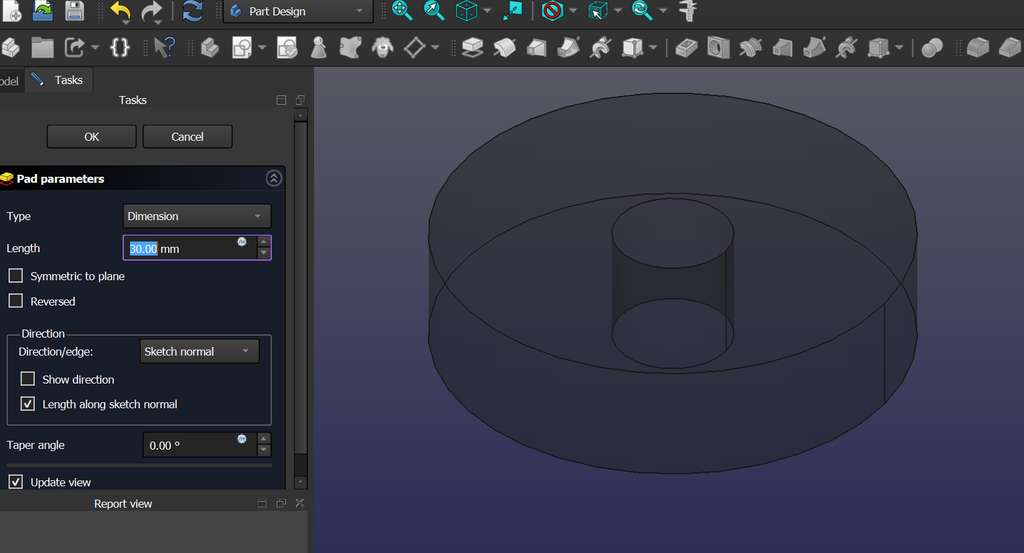The image size is (1024, 553).
Task: Collapse the Pad parameters section
Action: tap(274, 178)
